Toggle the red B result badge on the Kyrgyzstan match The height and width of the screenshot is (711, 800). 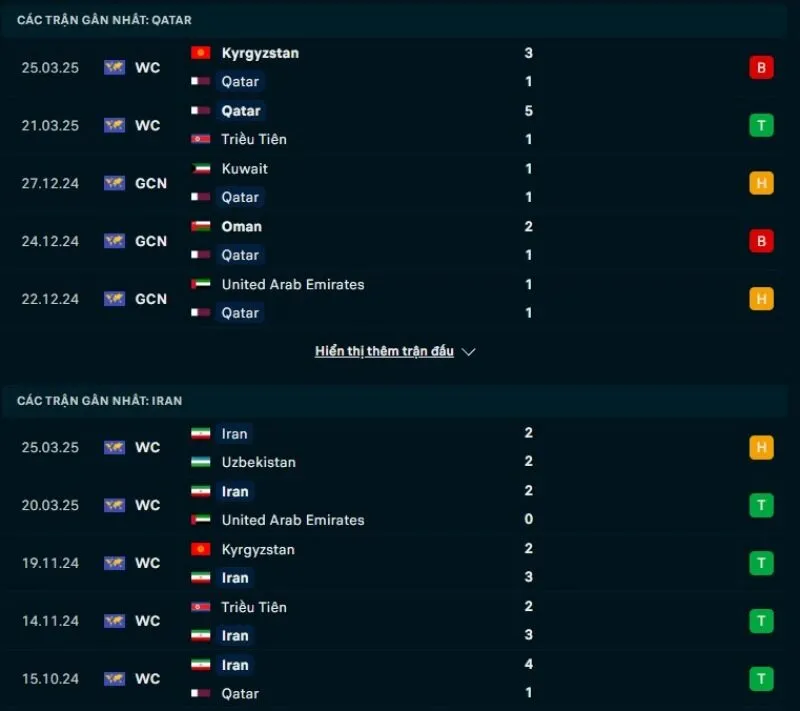(x=761, y=67)
